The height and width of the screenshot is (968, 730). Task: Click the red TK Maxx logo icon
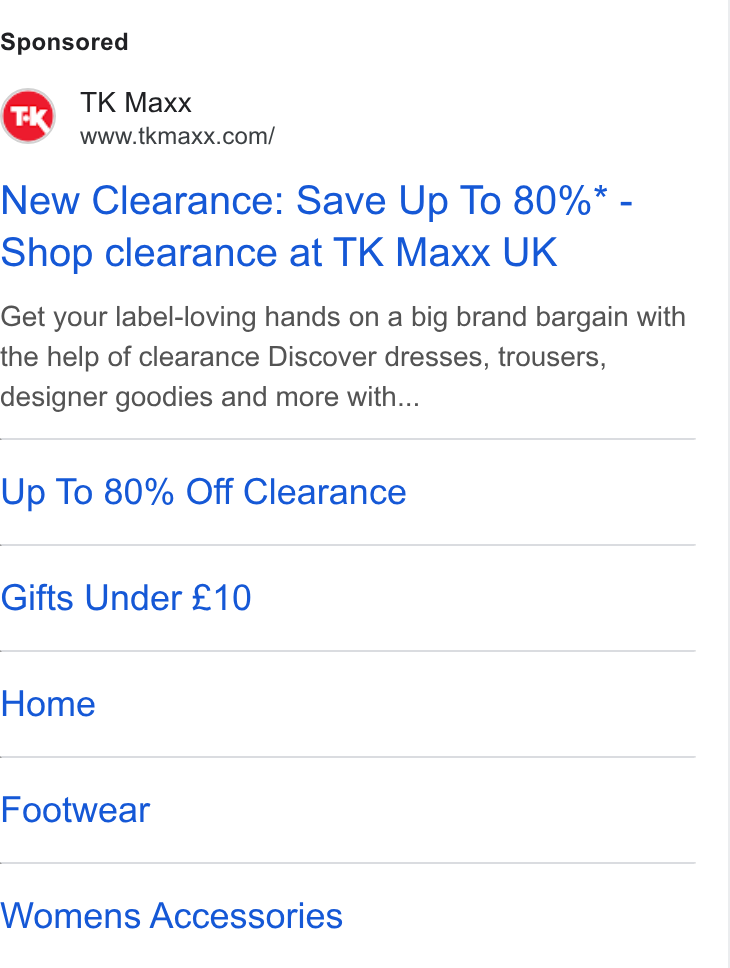pos(28,116)
